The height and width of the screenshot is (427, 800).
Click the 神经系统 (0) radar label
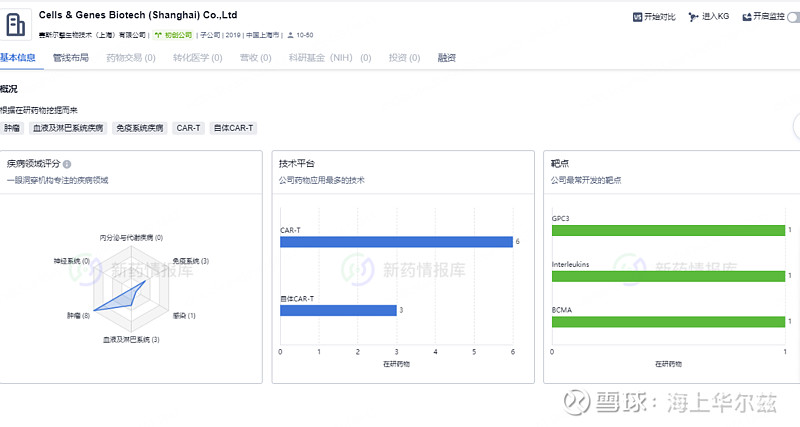72,261
